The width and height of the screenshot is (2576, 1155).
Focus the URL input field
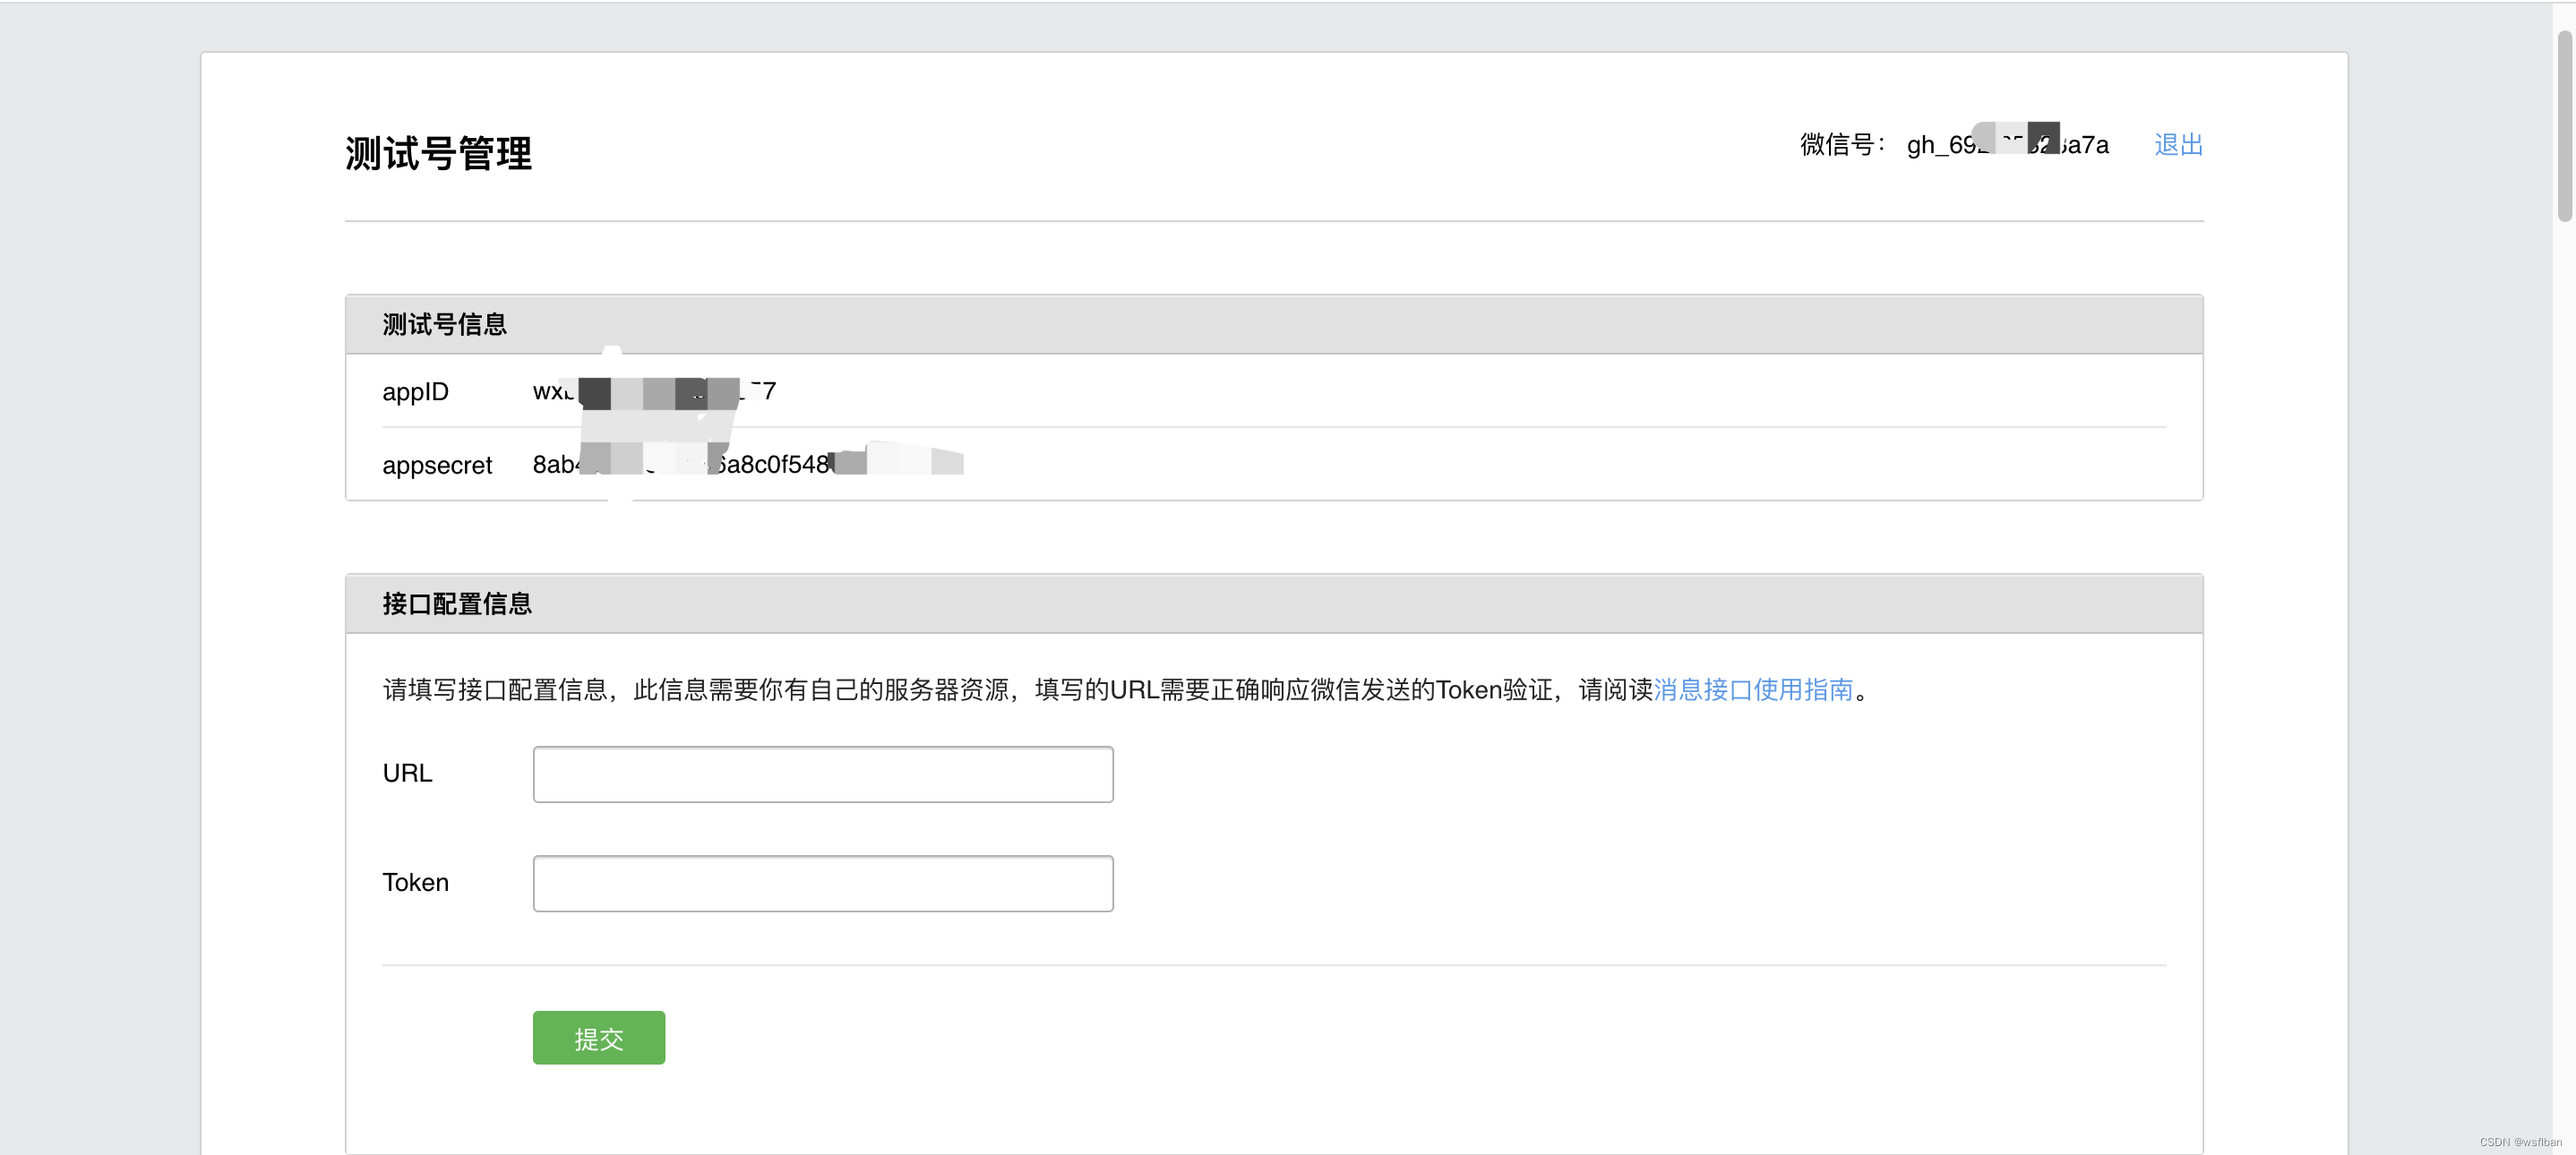[822, 774]
